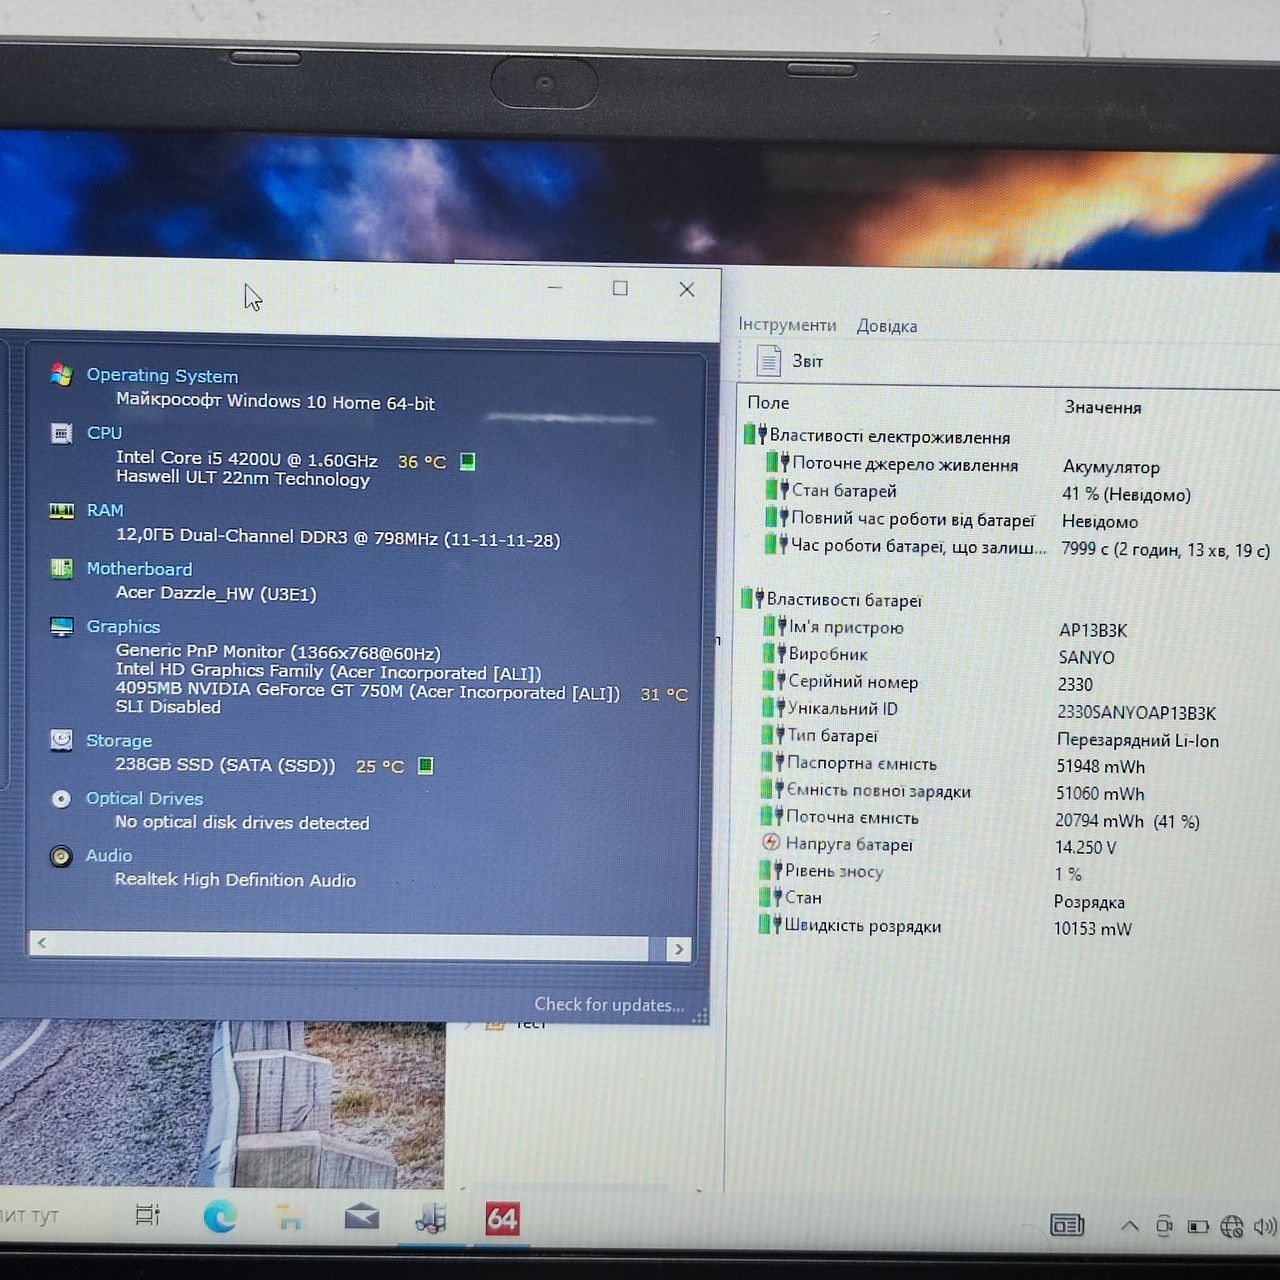This screenshot has width=1280, height=1280.
Task: Open the Інструменти menu in AIDA64
Action: pyautogui.click(x=787, y=325)
